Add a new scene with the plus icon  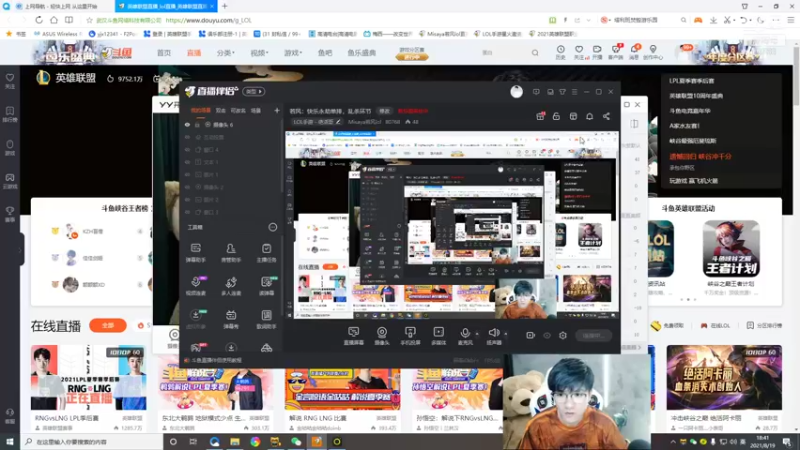pyautogui.click(x=277, y=110)
